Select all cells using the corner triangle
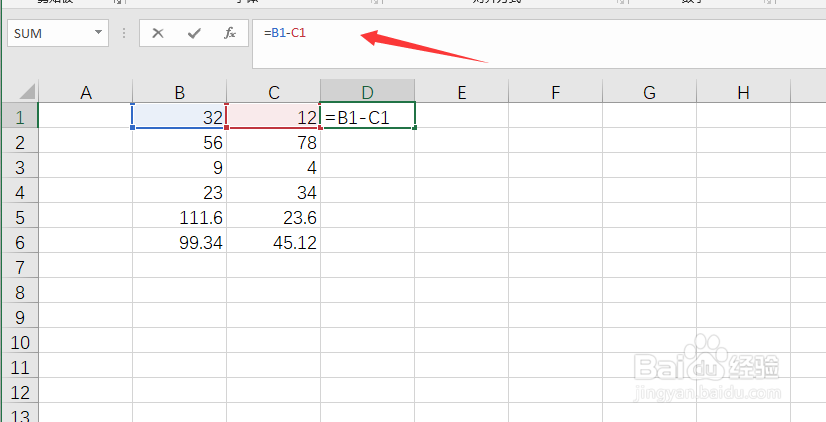This screenshot has width=826, height=422. pyautogui.click(x=27, y=91)
